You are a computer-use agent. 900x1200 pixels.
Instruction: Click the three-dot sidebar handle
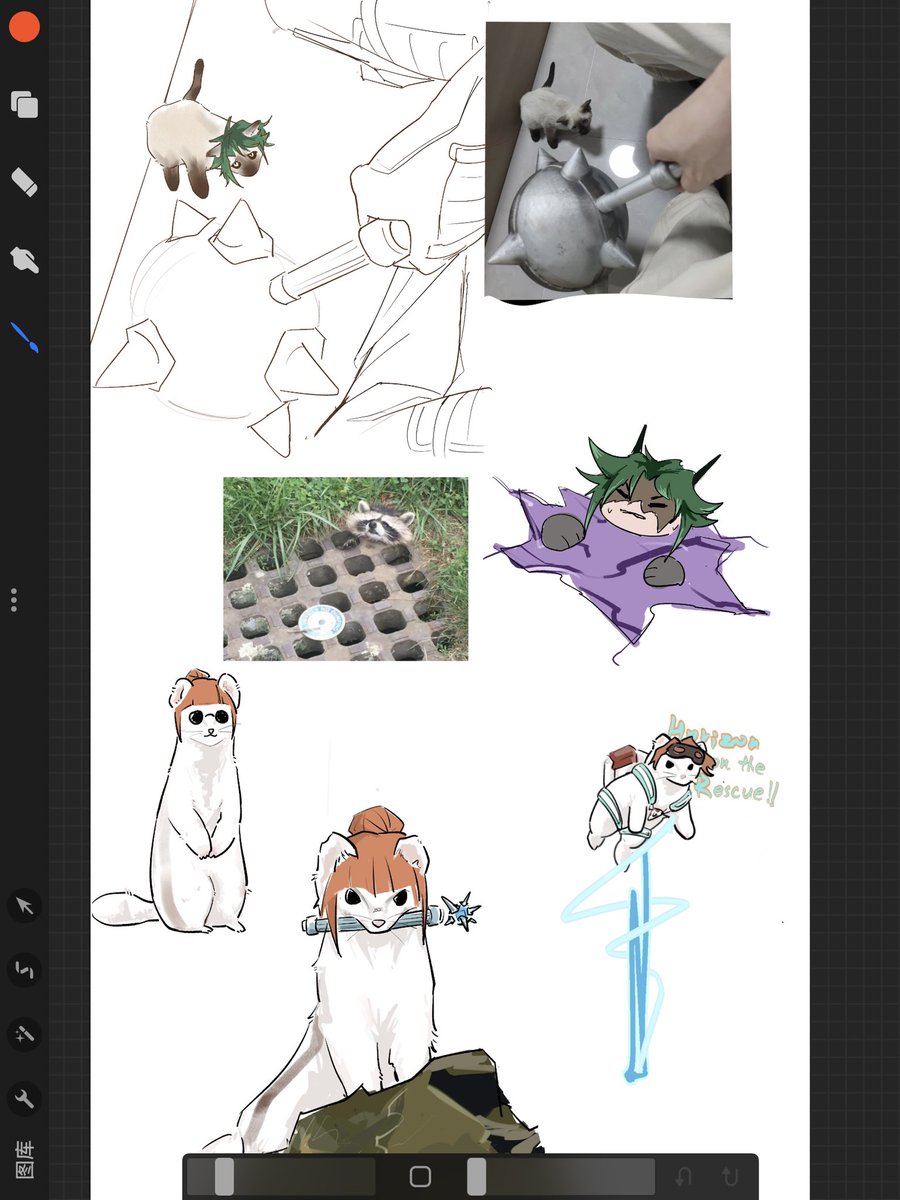coord(14,600)
